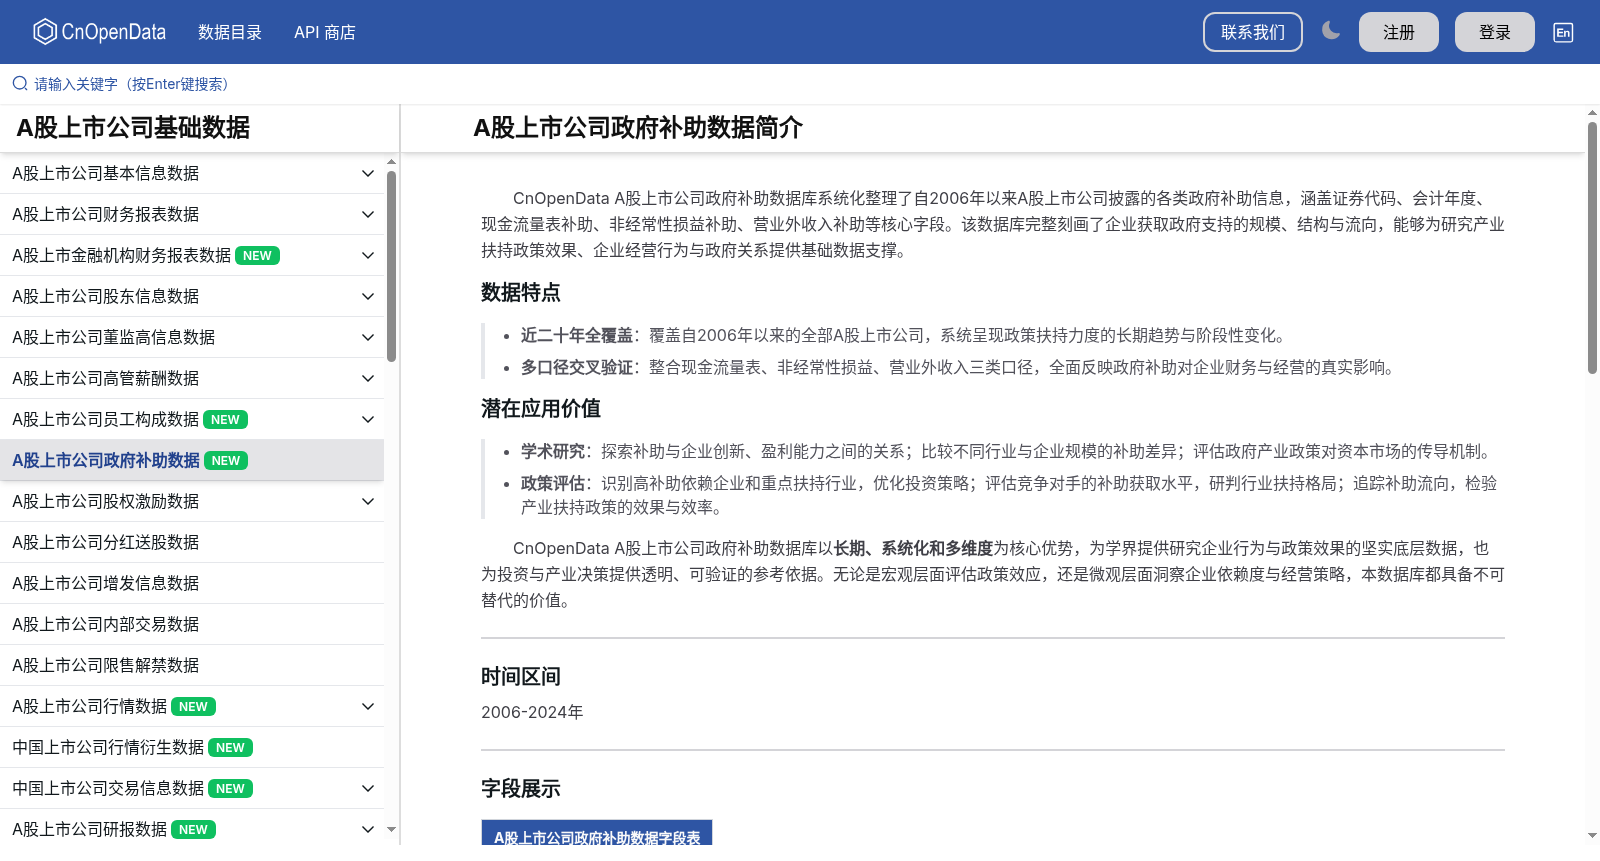Click NEW badge beside 金融机构财务报表数据
The image size is (1600, 861).
pyautogui.click(x=257, y=256)
